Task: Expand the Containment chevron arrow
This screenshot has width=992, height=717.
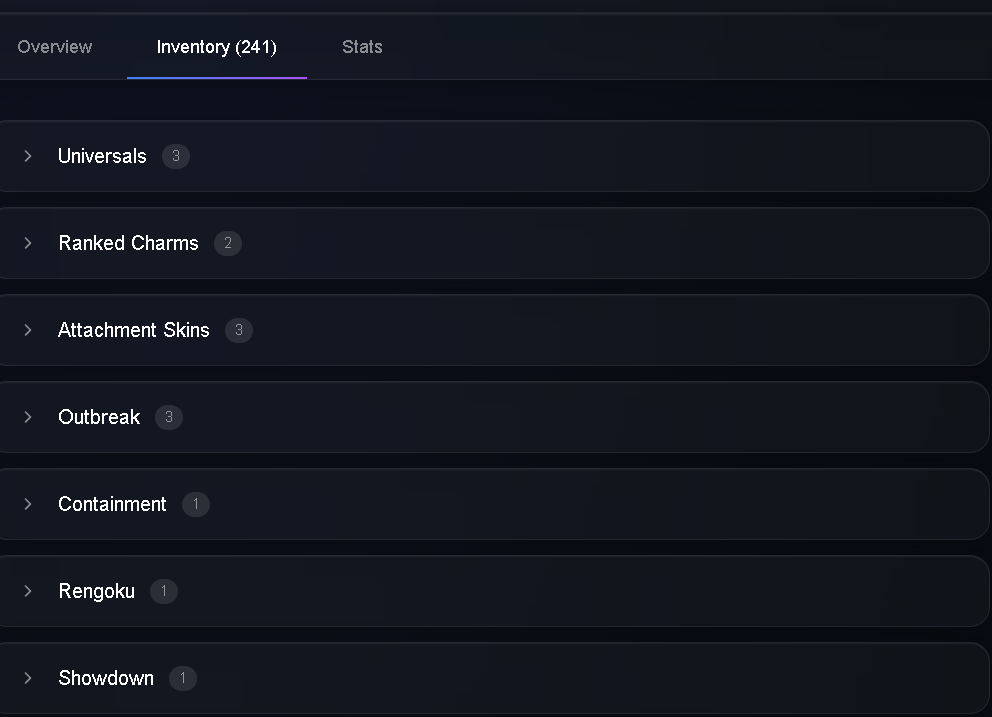Action: coord(28,504)
